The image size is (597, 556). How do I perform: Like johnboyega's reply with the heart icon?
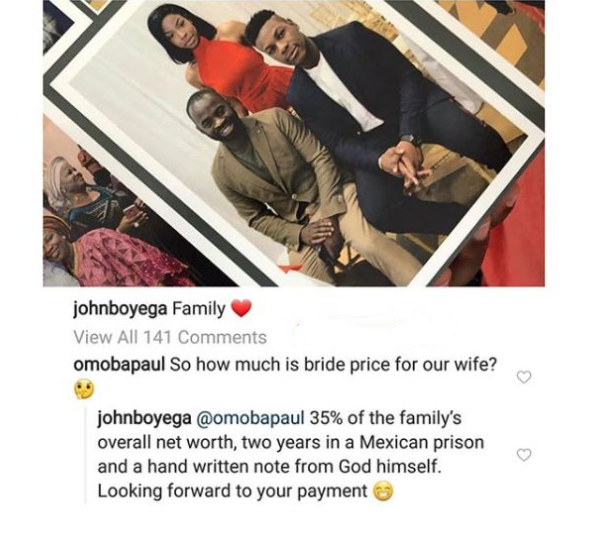tap(524, 454)
